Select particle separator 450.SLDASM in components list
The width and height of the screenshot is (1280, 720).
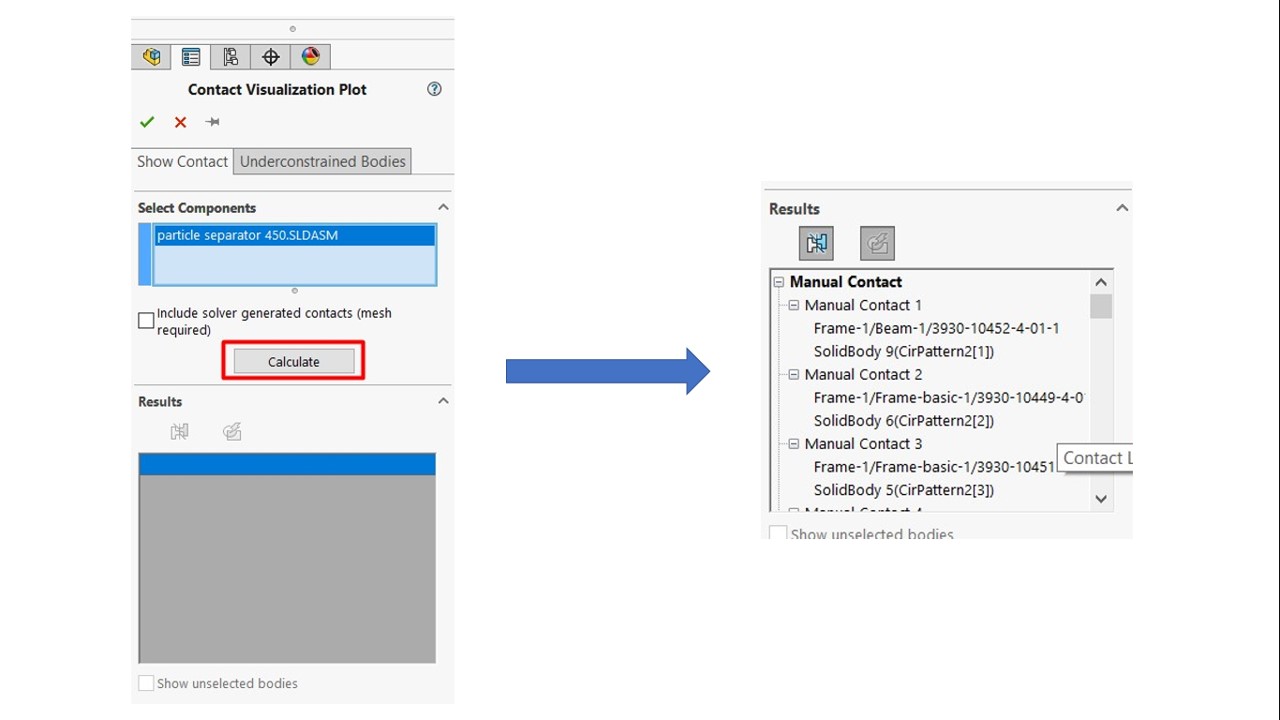[294, 236]
